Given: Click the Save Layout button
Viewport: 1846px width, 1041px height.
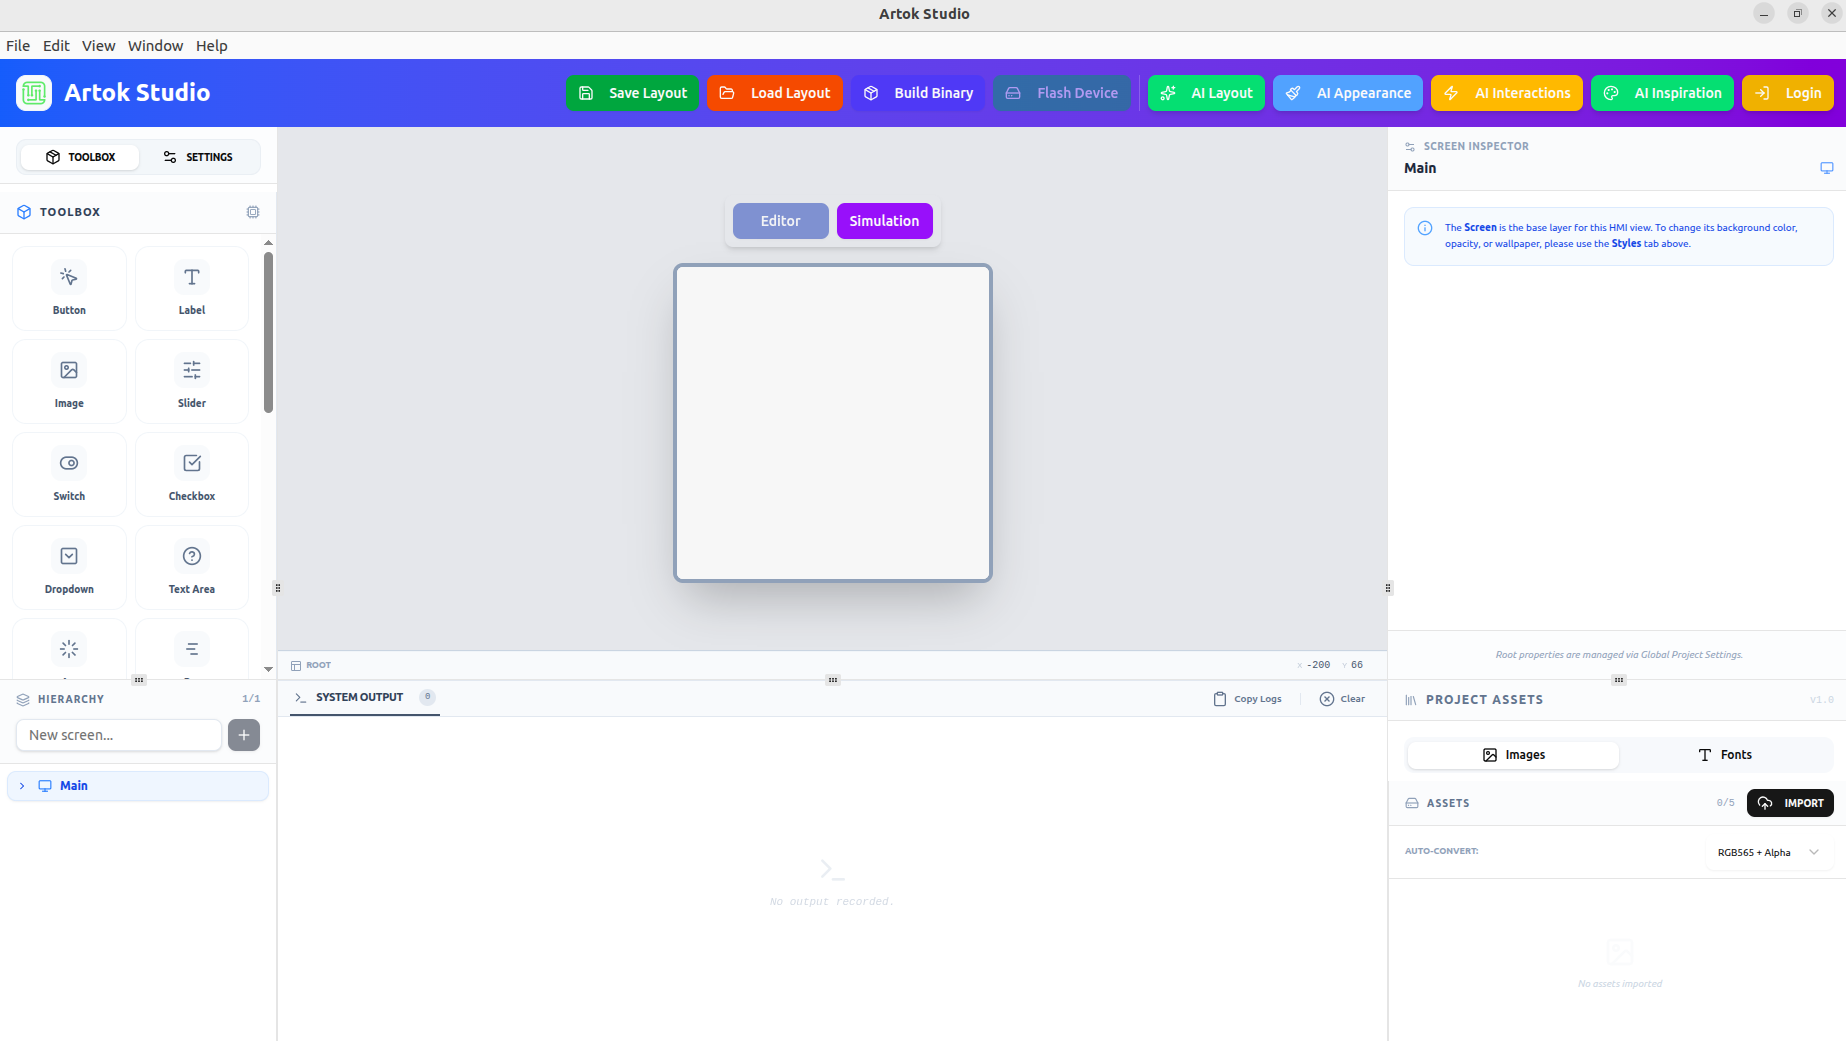Looking at the screenshot, I should tap(632, 93).
